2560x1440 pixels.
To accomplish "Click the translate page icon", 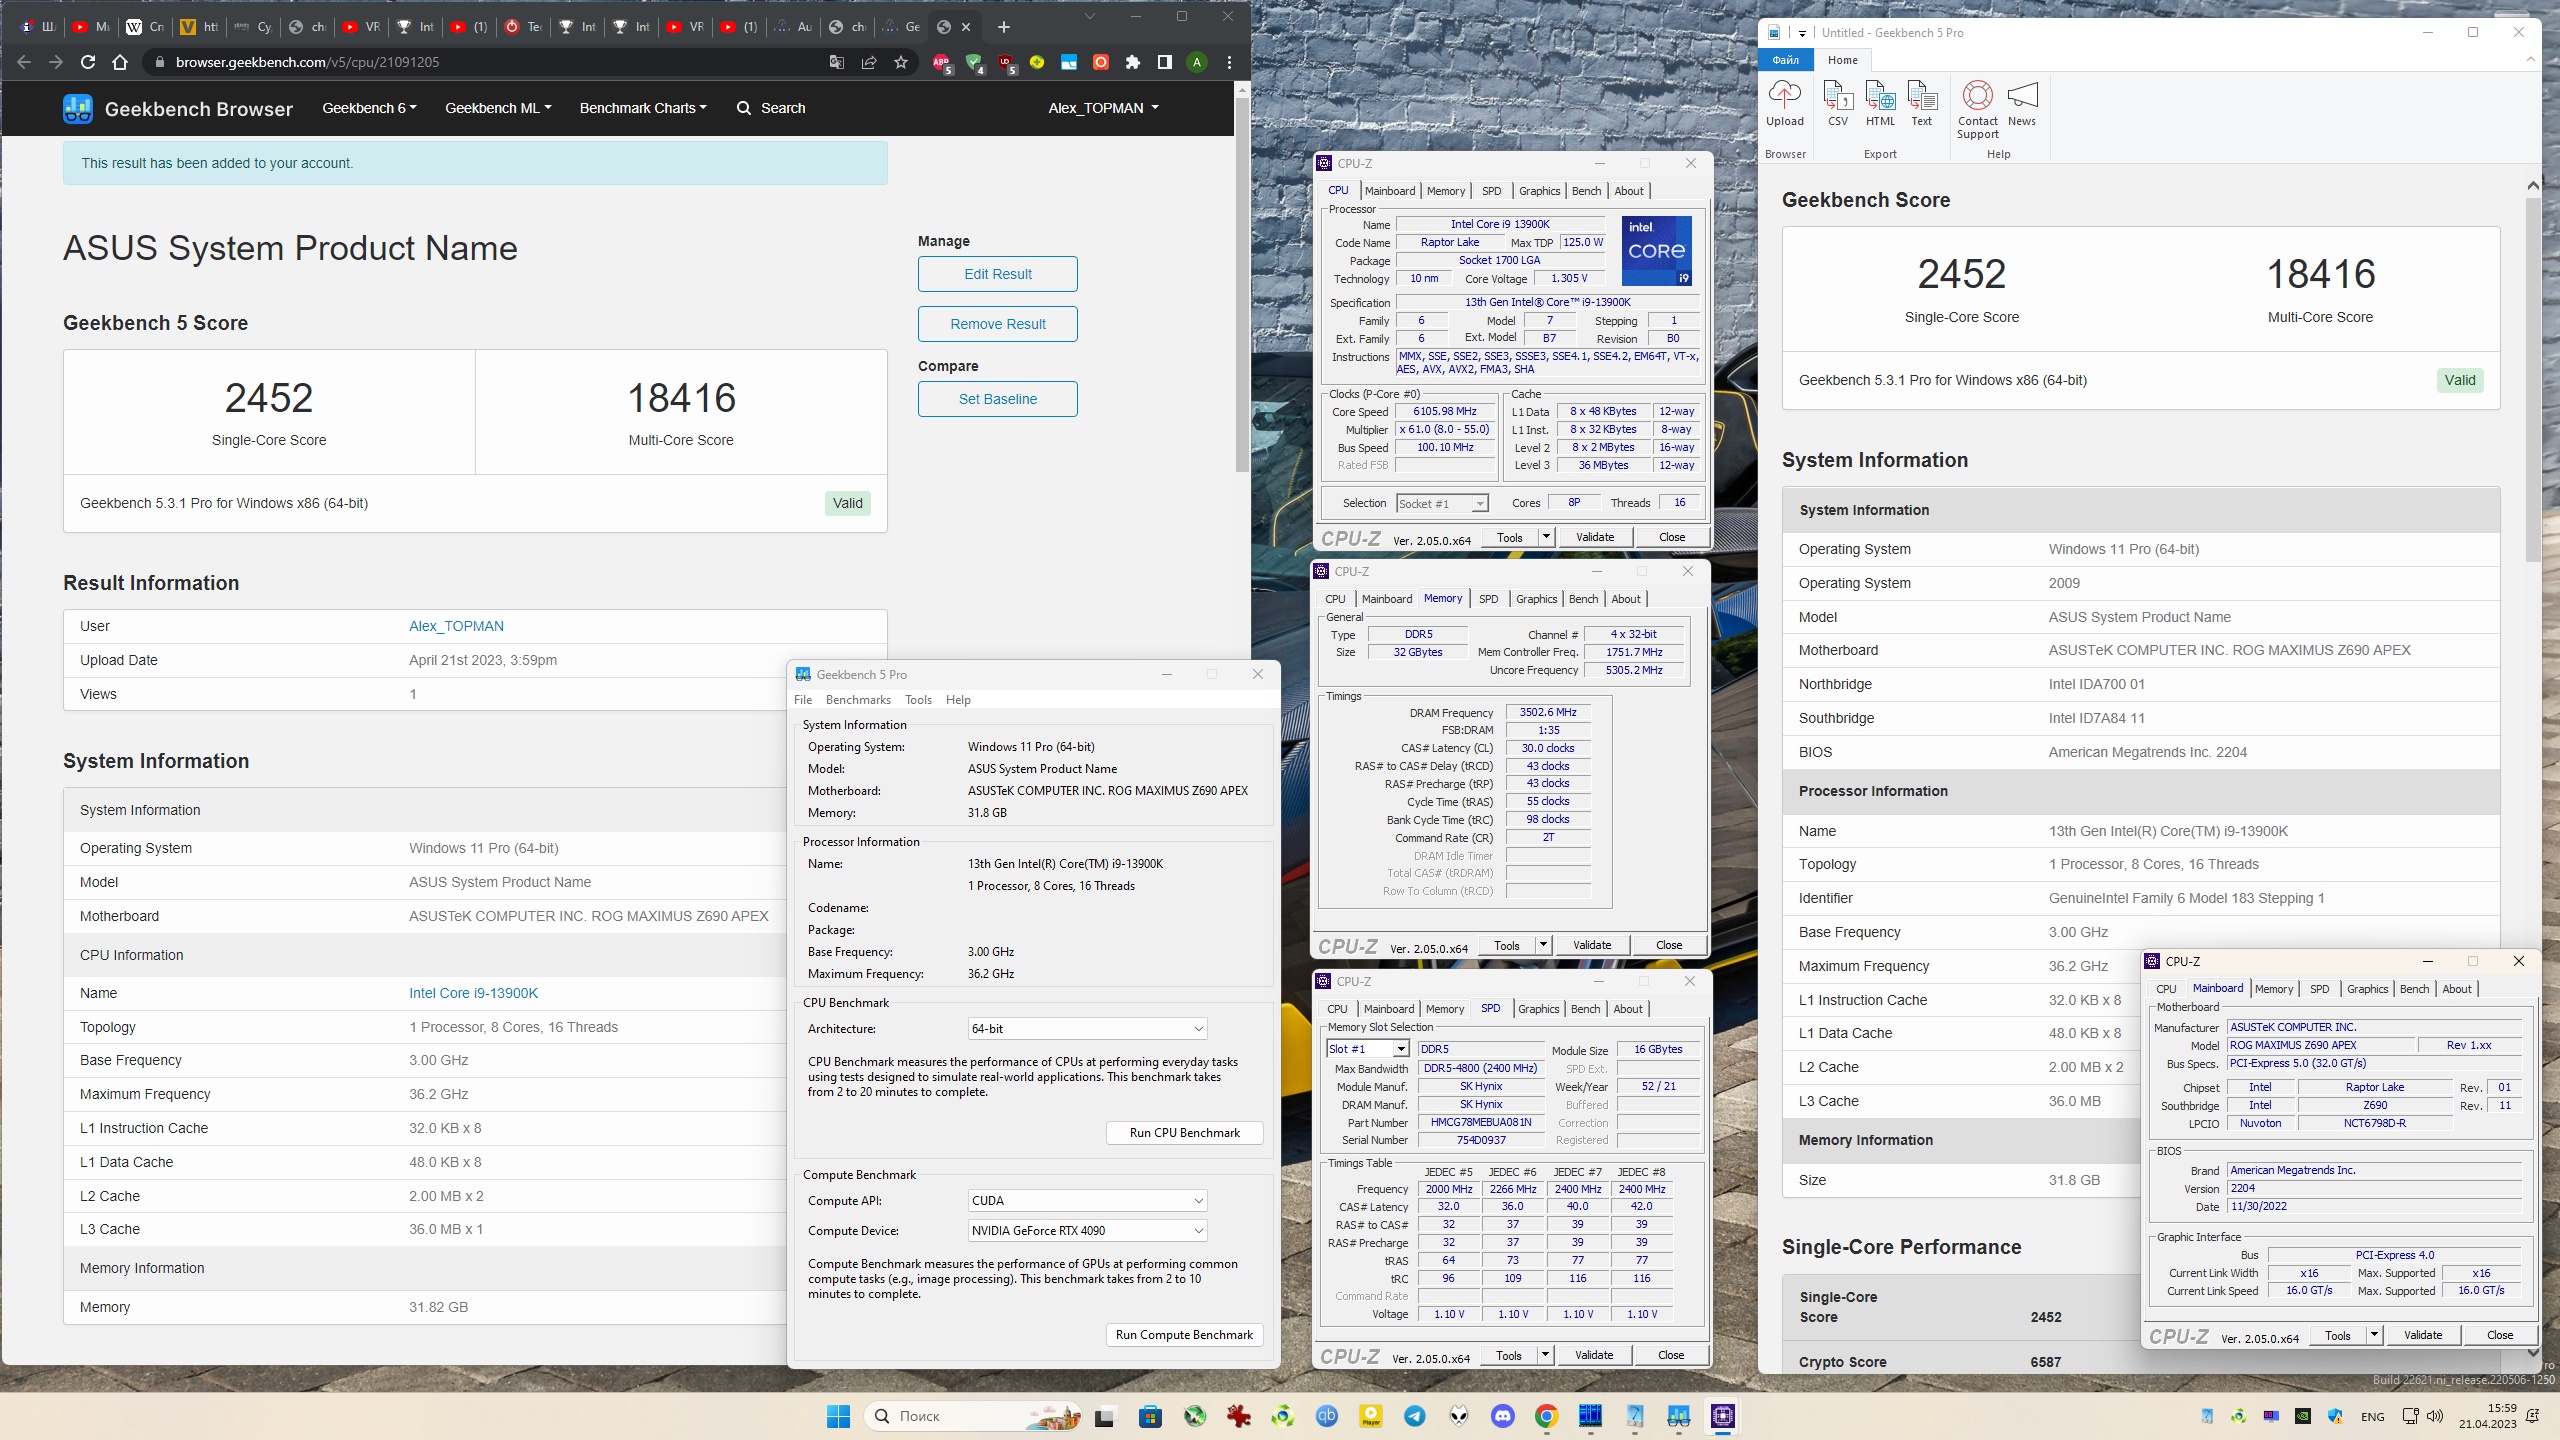I will click(837, 62).
